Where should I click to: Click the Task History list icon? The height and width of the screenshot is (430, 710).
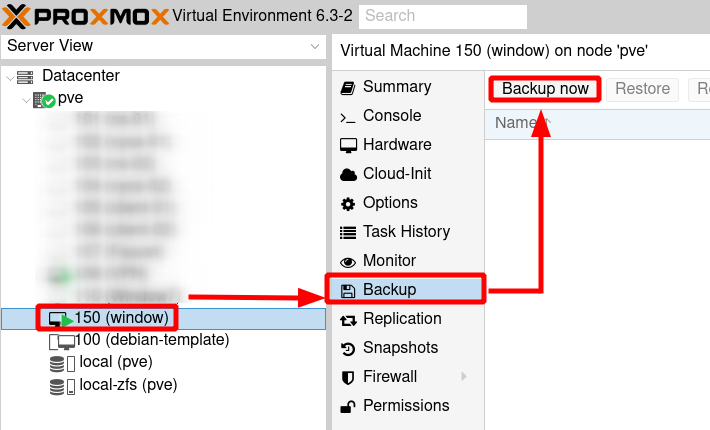click(x=348, y=233)
